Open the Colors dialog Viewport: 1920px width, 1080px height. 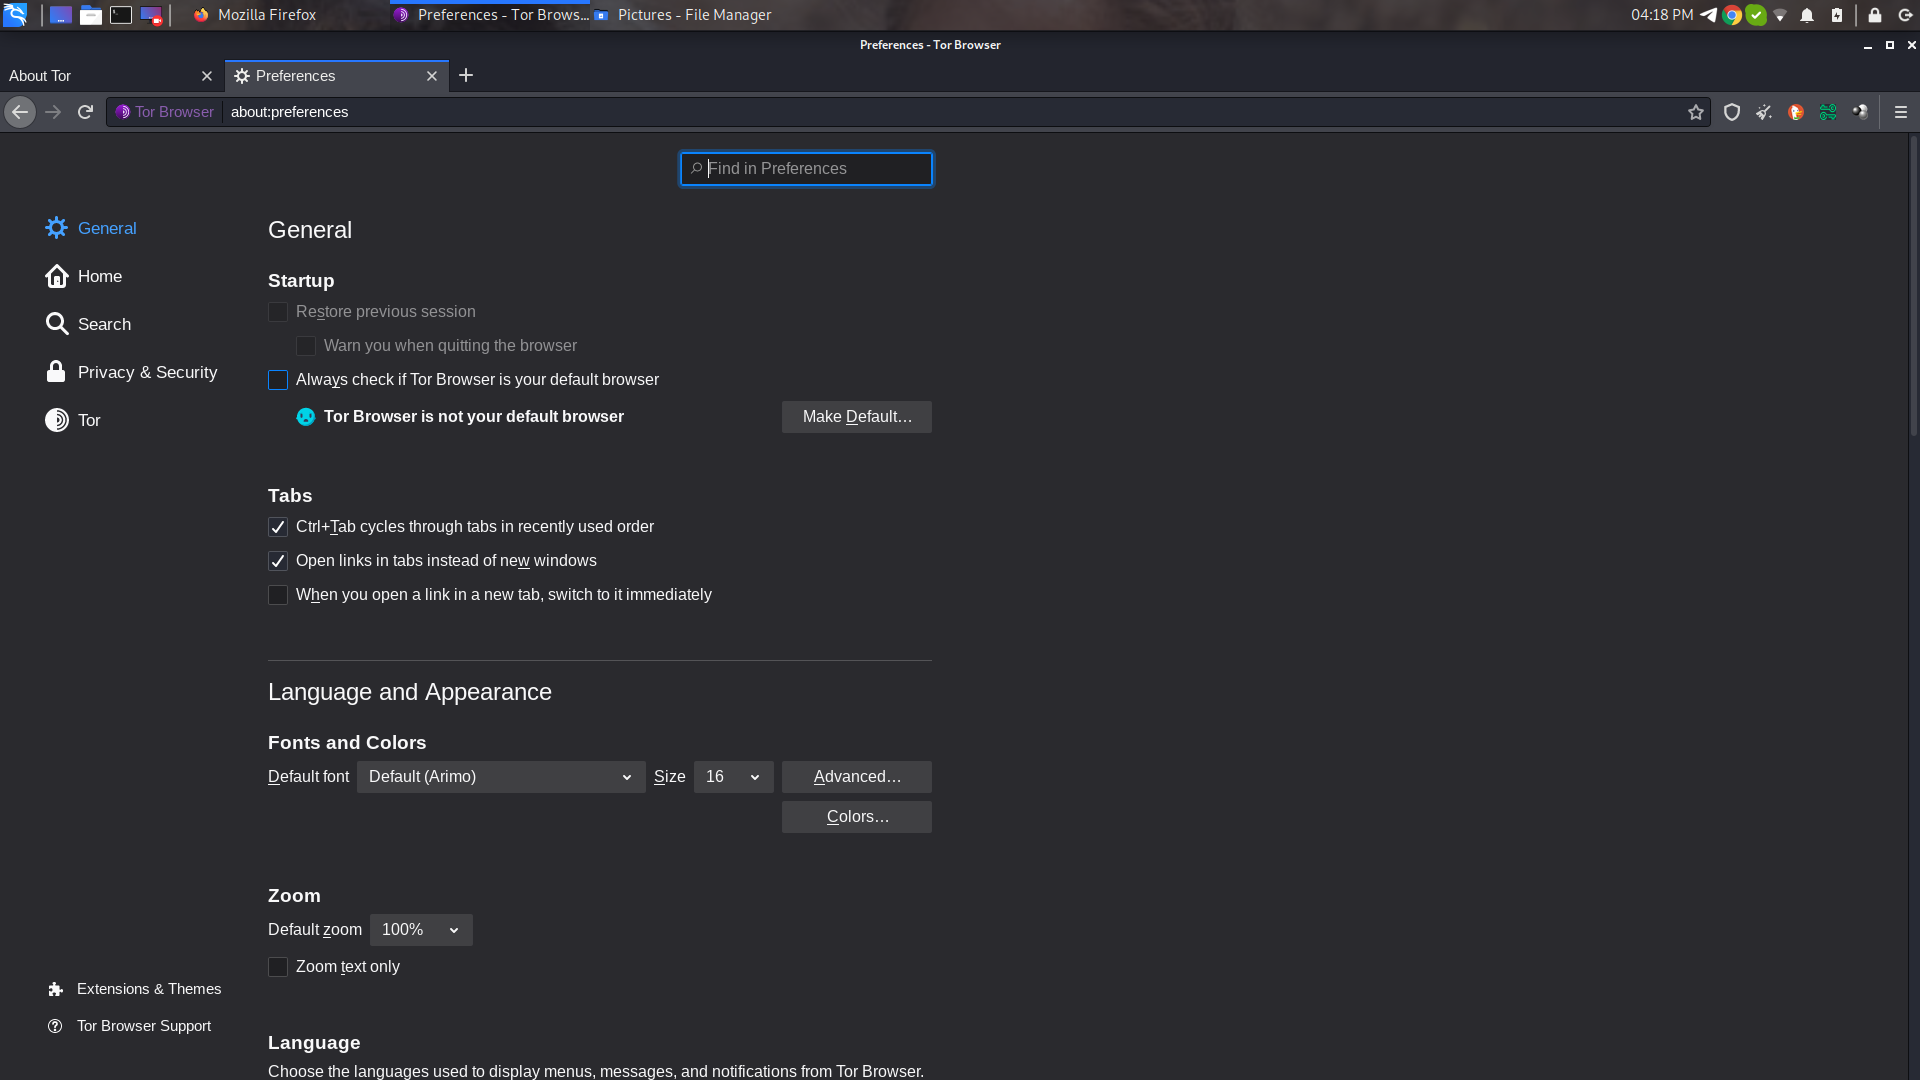point(857,817)
